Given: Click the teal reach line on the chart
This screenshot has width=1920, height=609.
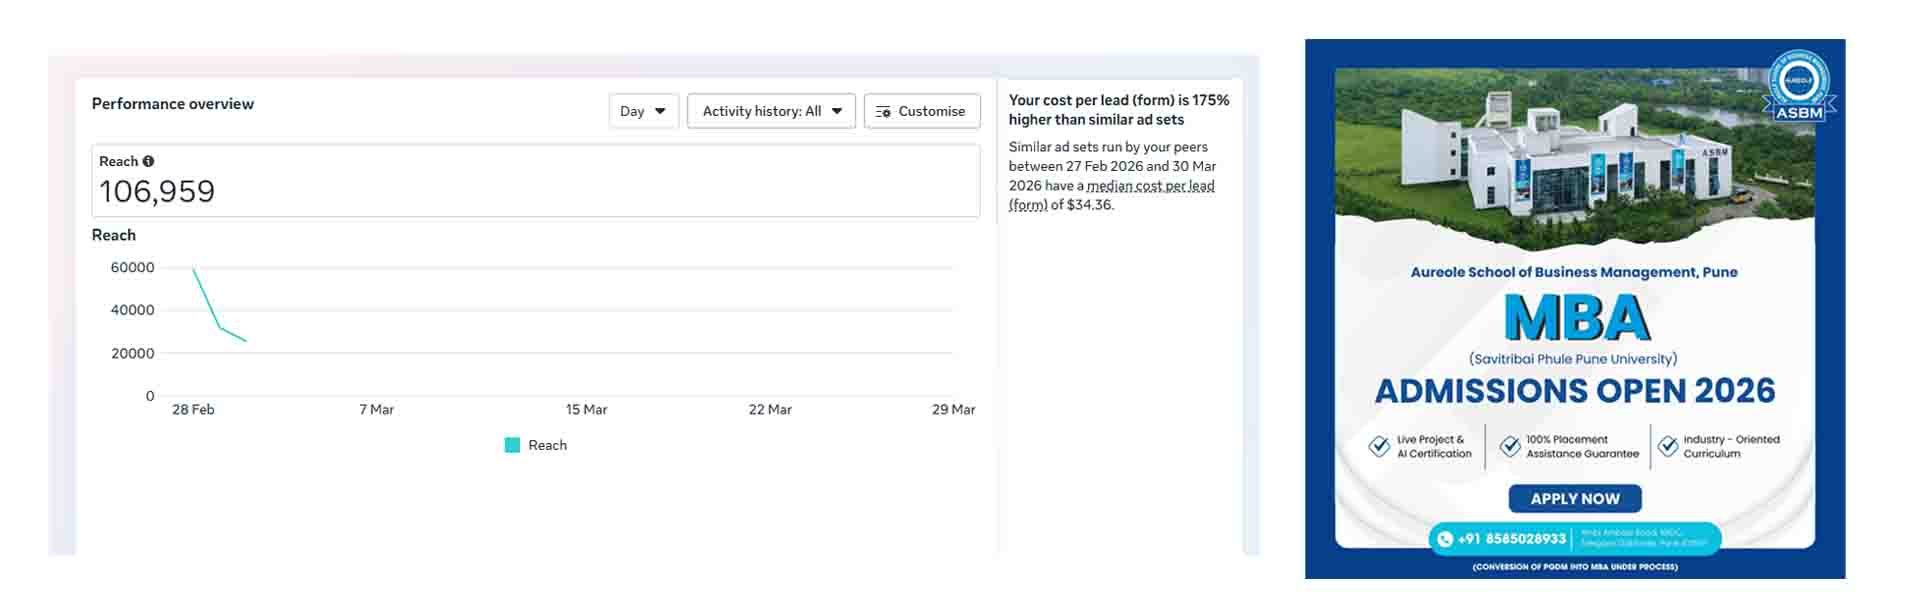Looking at the screenshot, I should click(220, 327).
